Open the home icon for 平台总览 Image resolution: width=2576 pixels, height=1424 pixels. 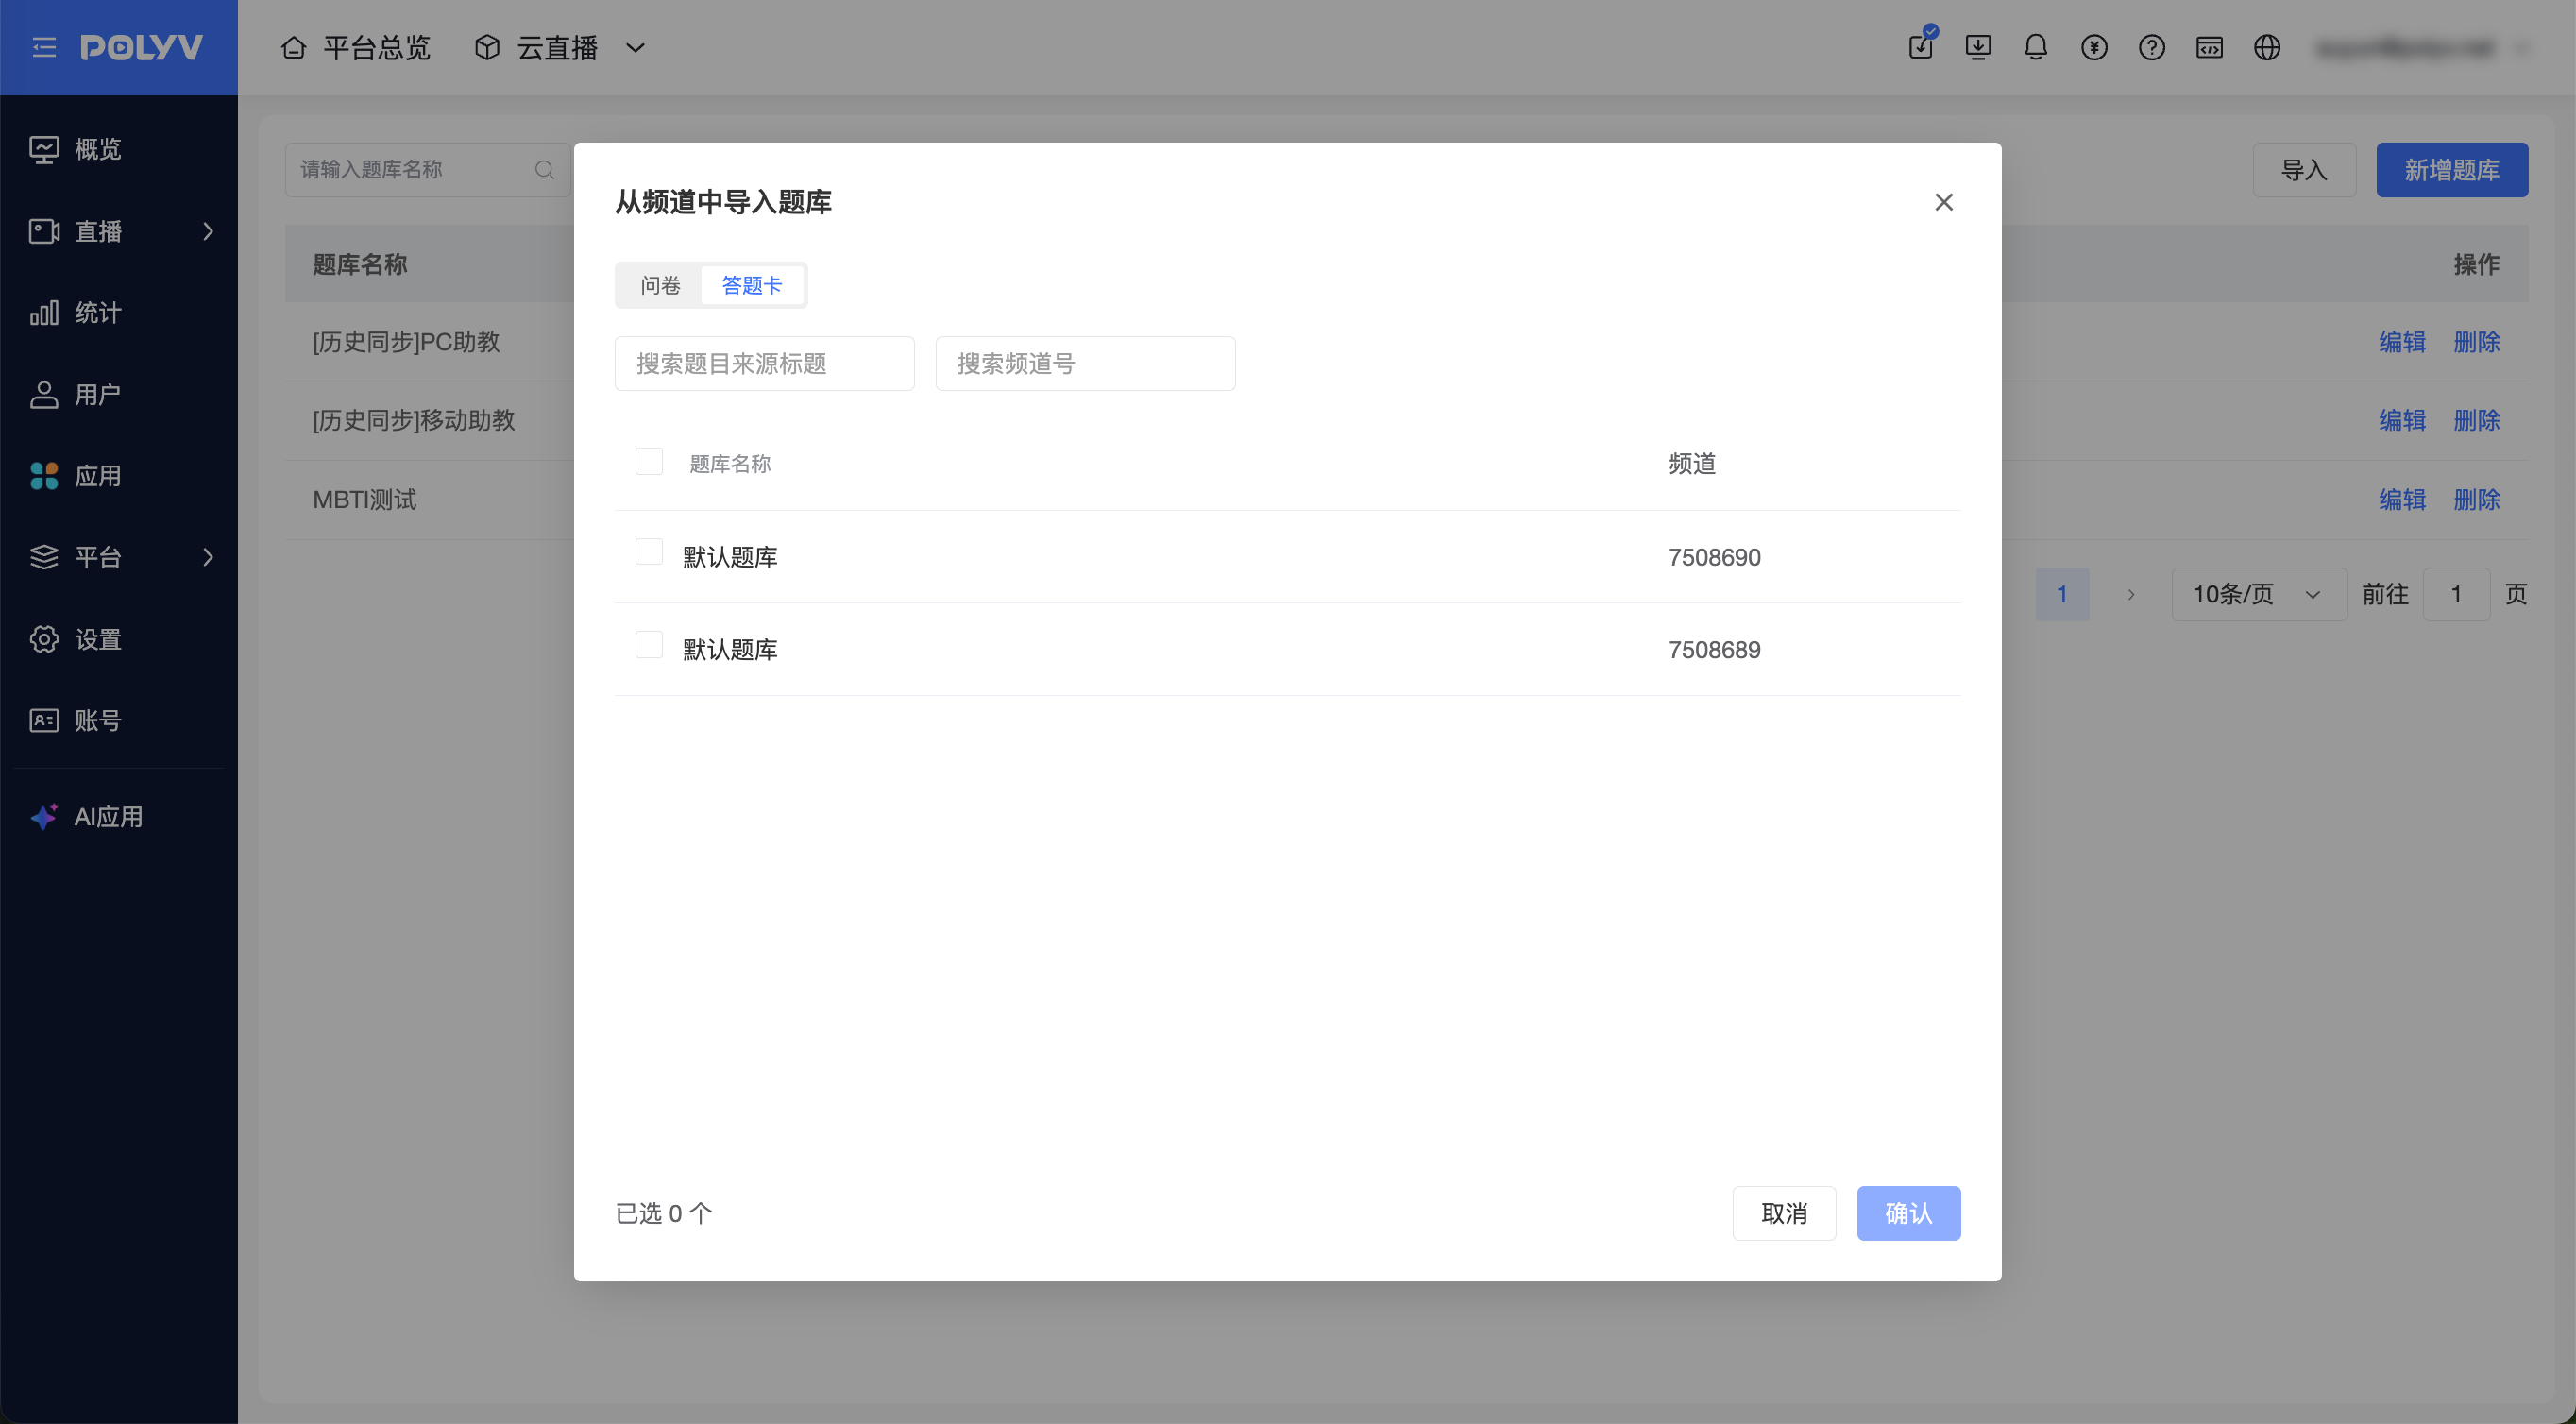pos(293,47)
